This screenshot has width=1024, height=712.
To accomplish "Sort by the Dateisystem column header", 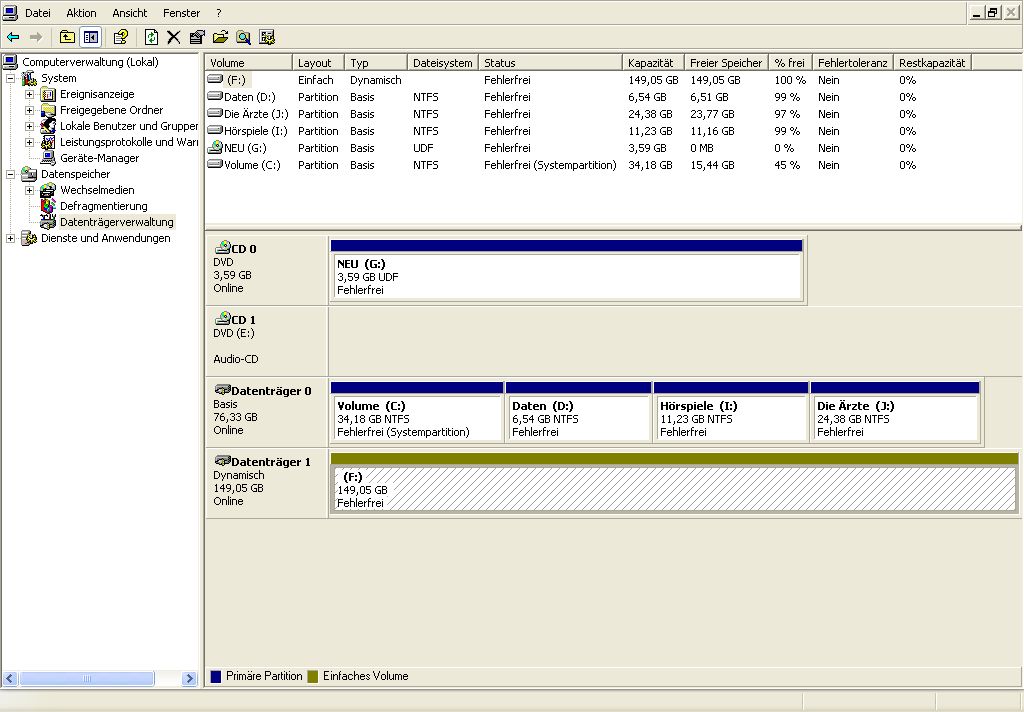I will point(442,63).
